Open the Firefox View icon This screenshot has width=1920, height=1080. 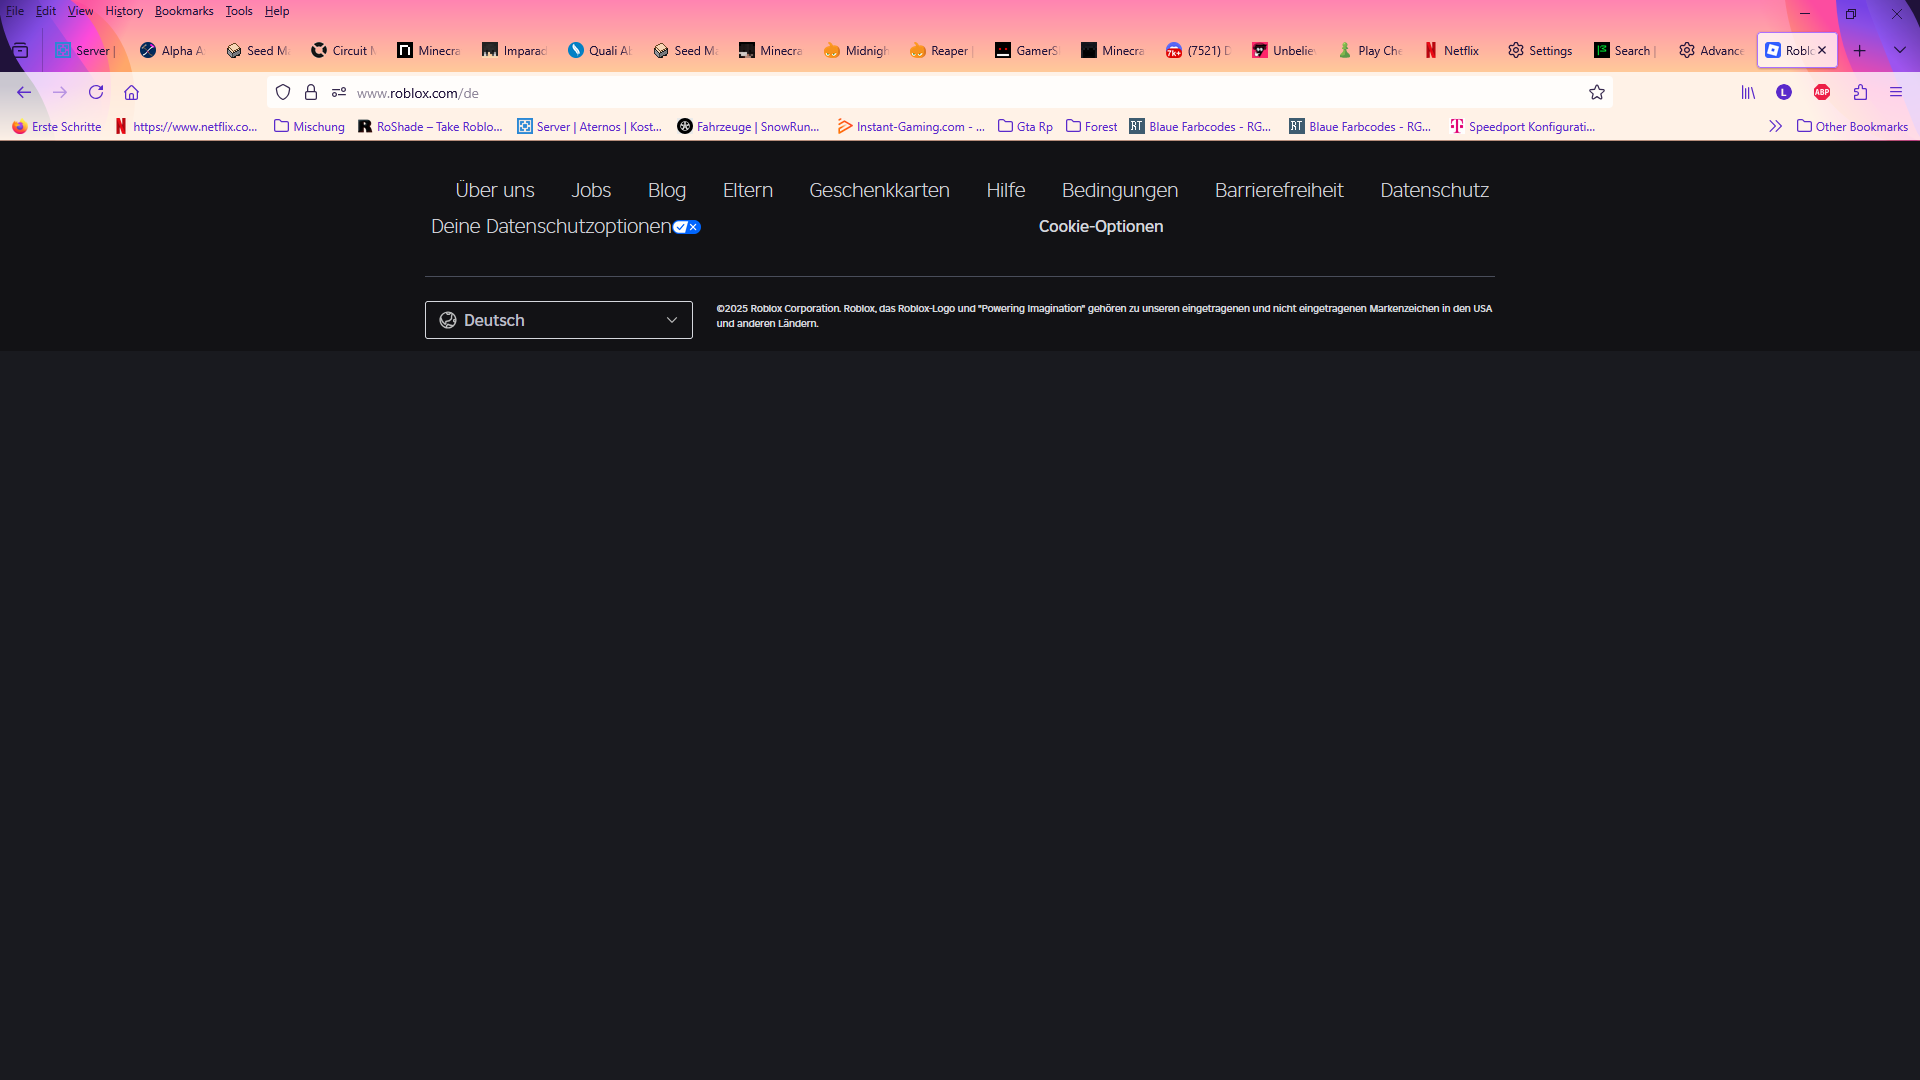20,50
